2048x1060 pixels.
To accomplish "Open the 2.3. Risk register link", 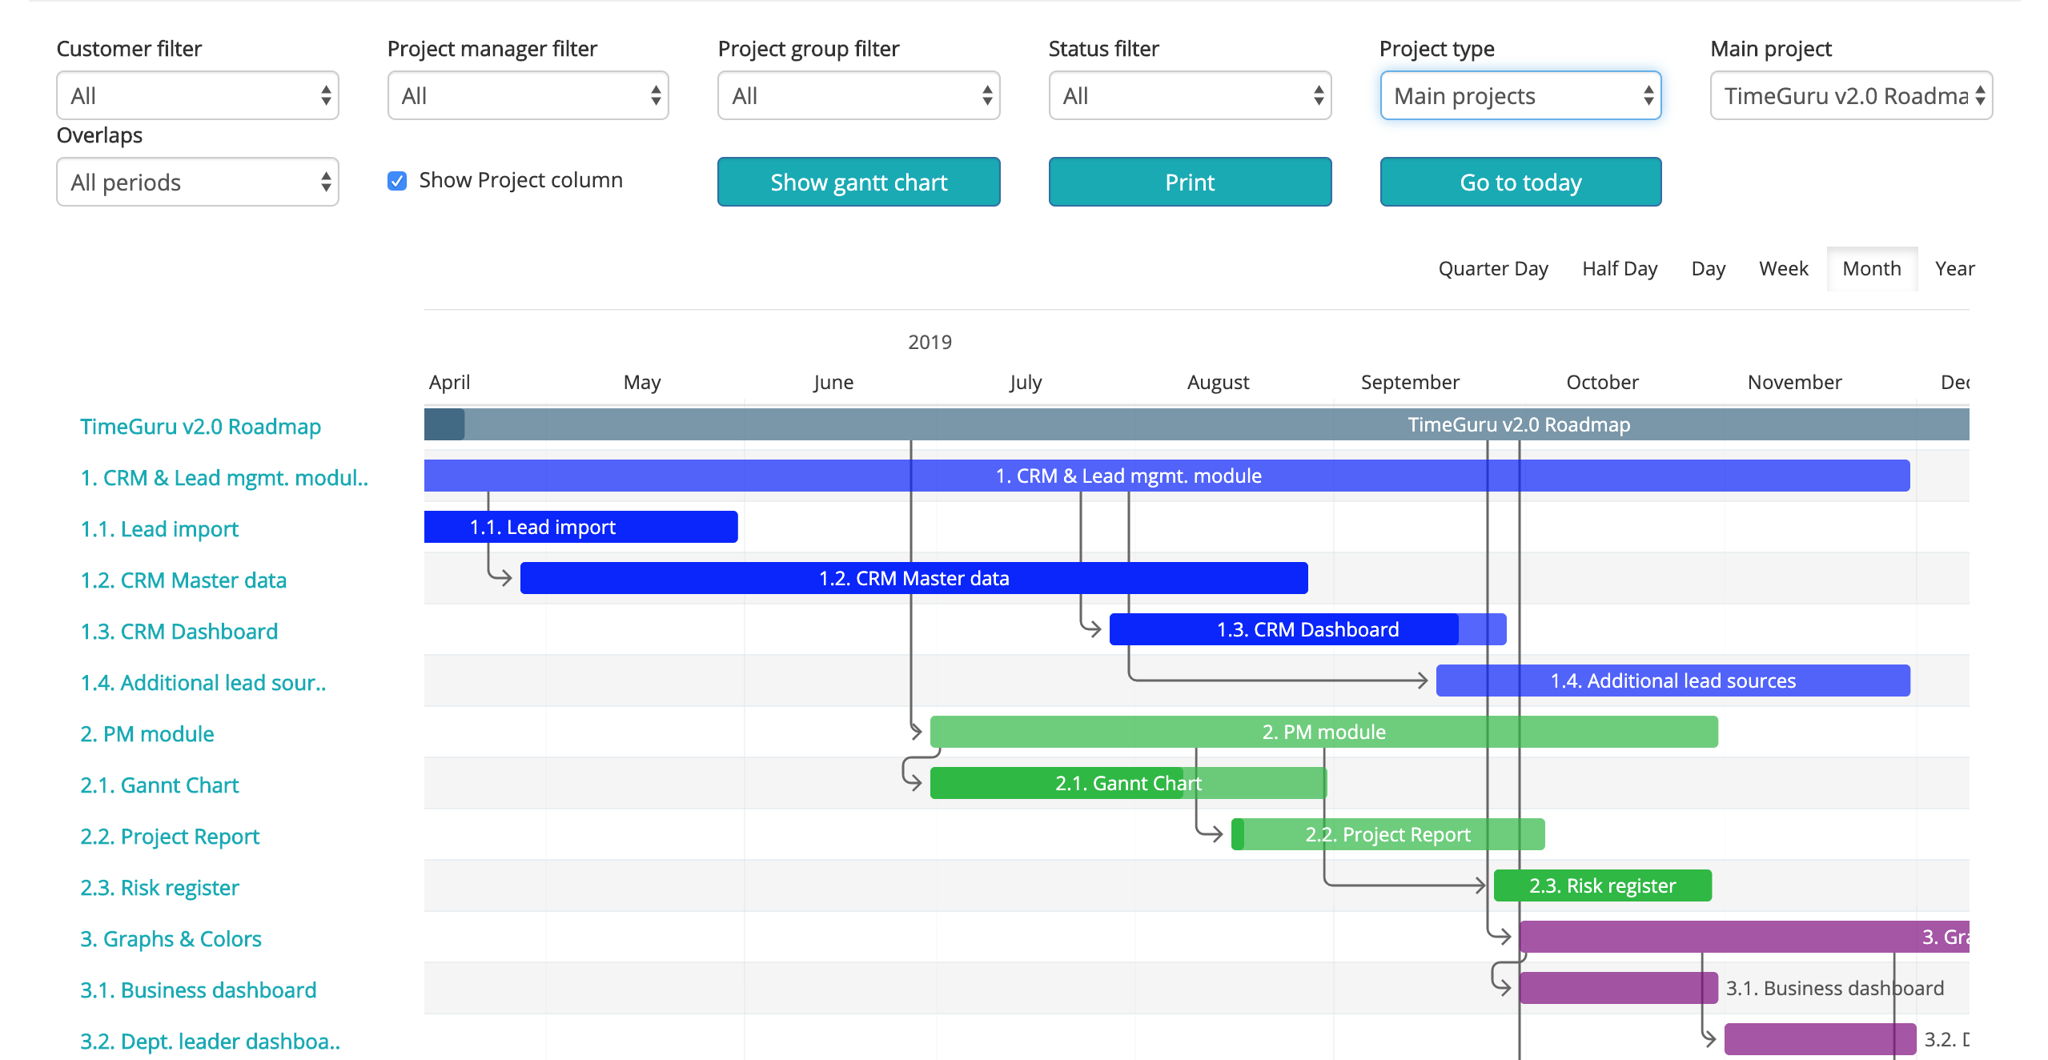I will tap(159, 888).
